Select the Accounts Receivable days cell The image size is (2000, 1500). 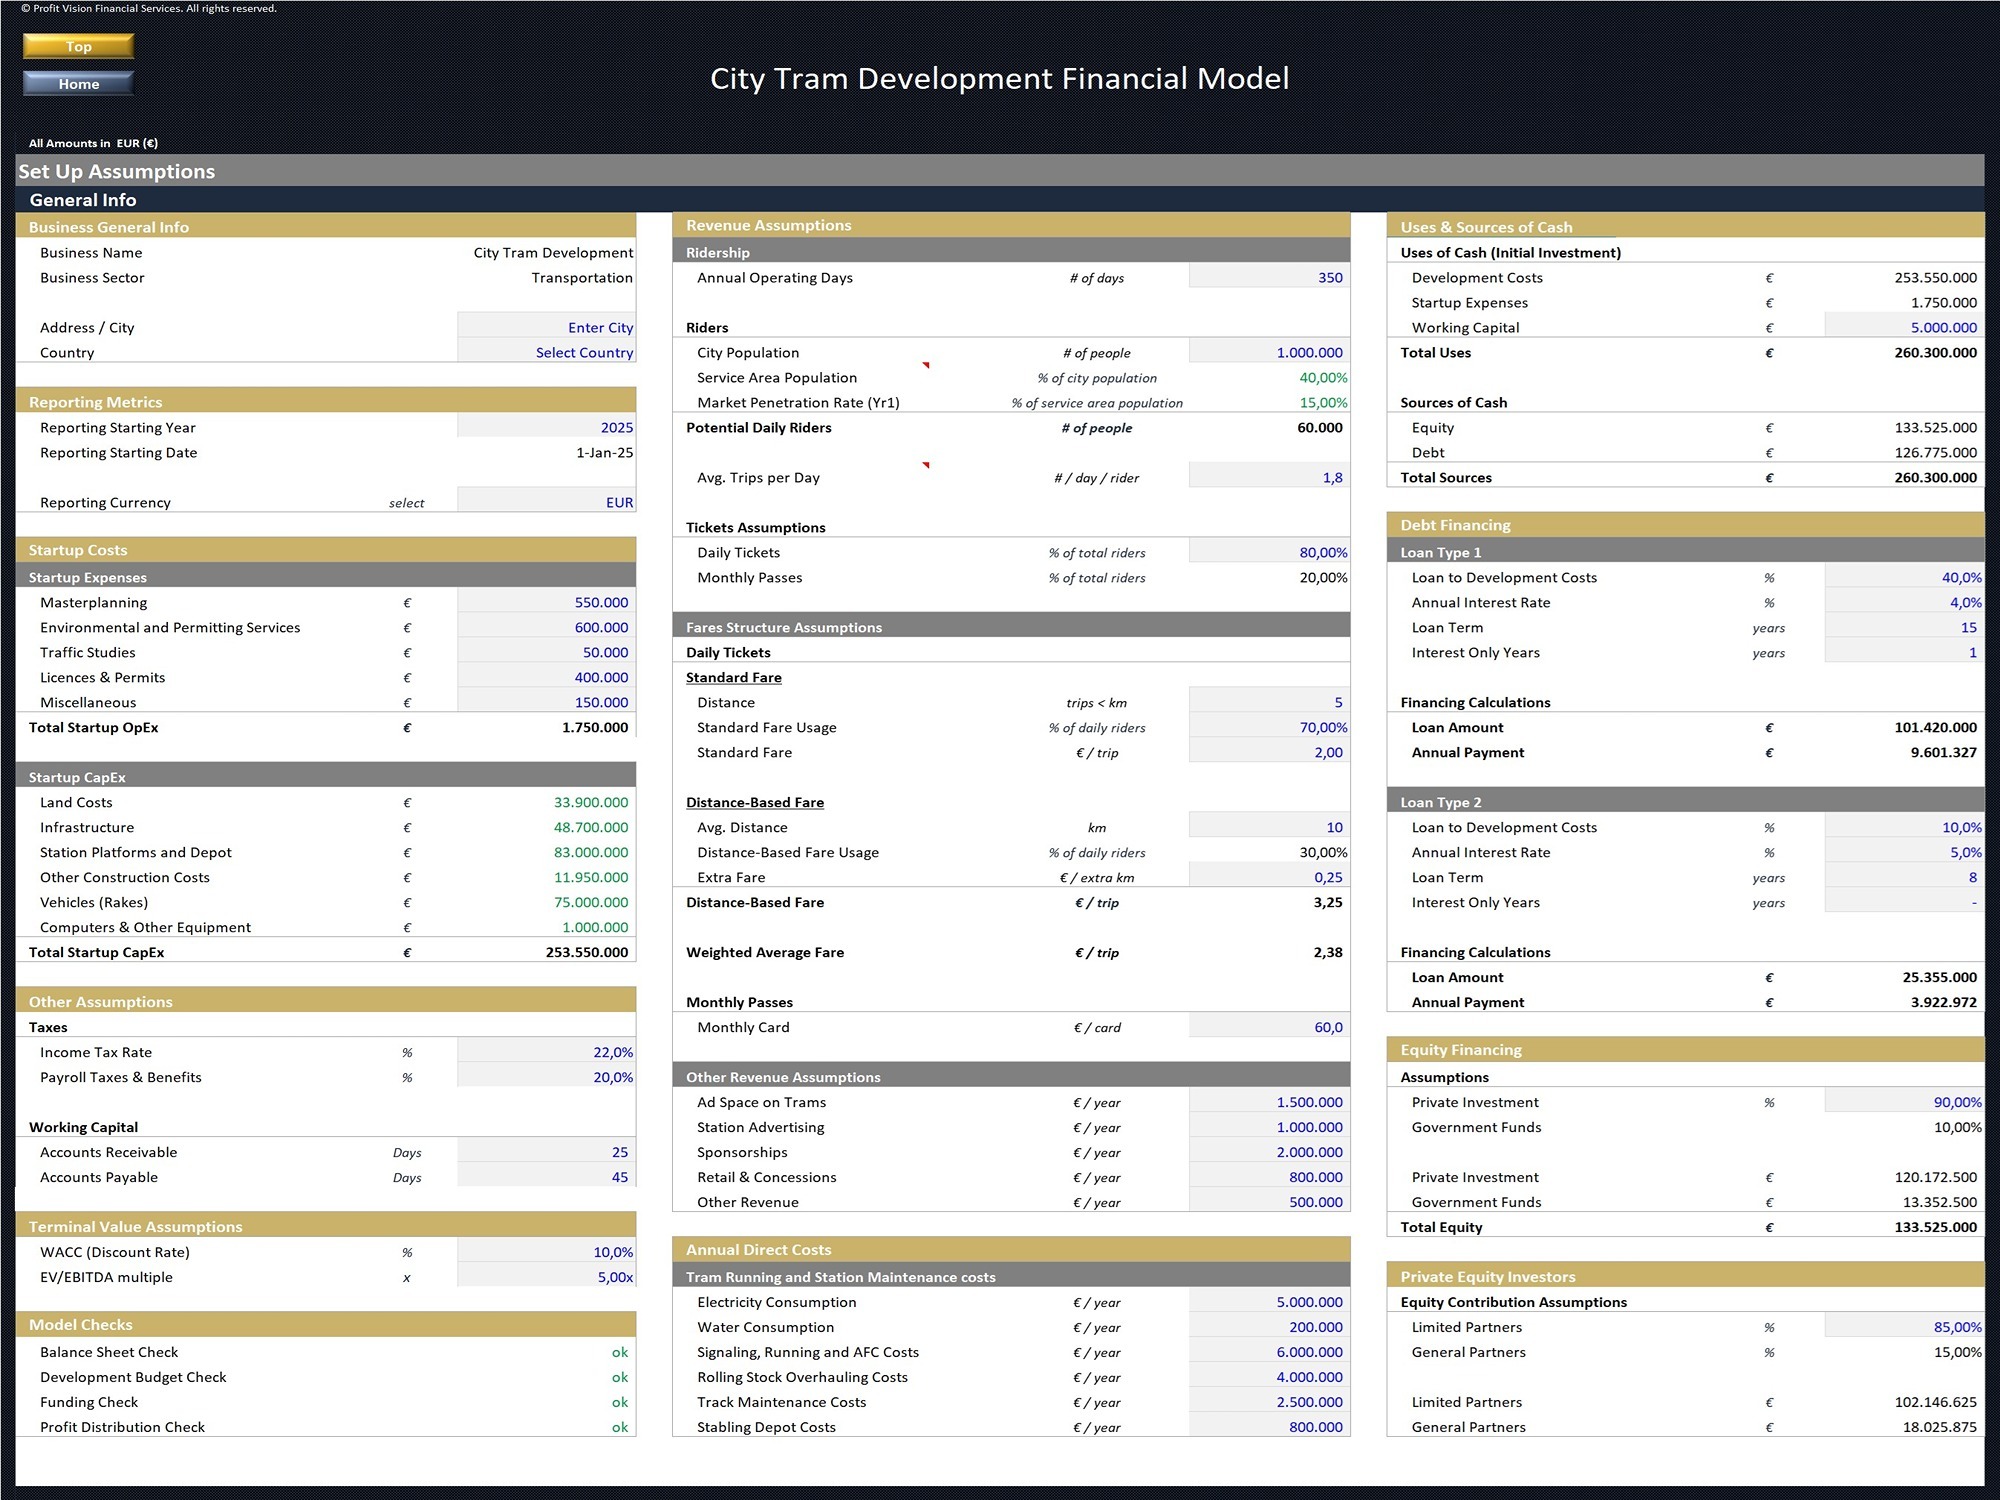tap(545, 1152)
